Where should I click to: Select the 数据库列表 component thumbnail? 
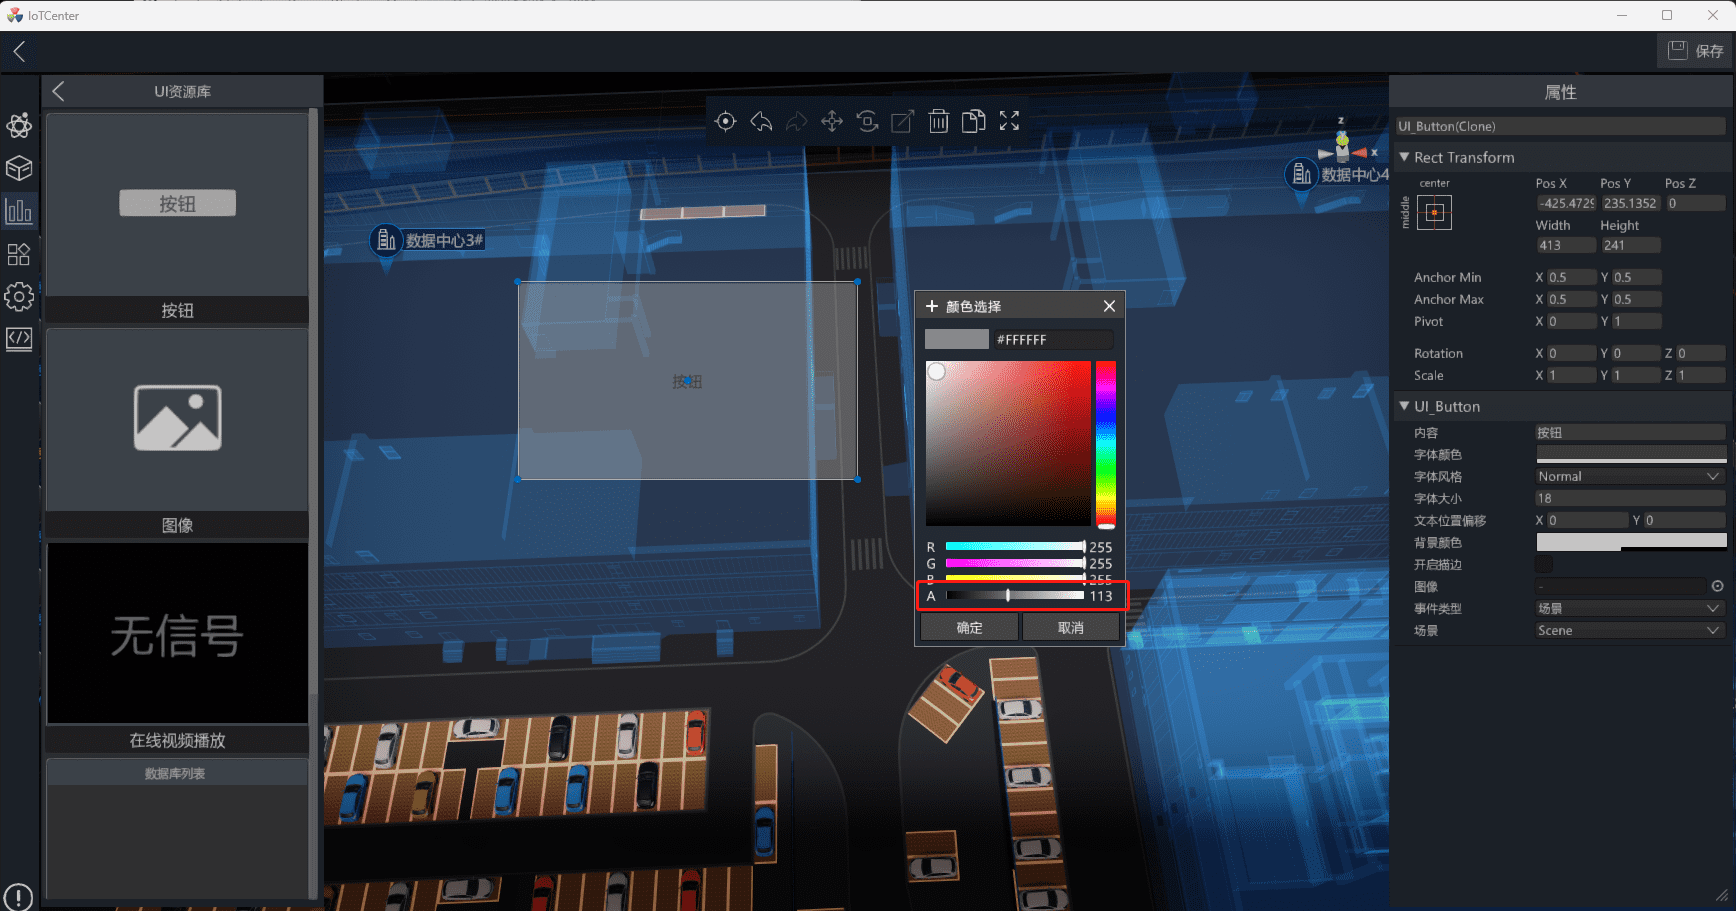tap(177, 829)
